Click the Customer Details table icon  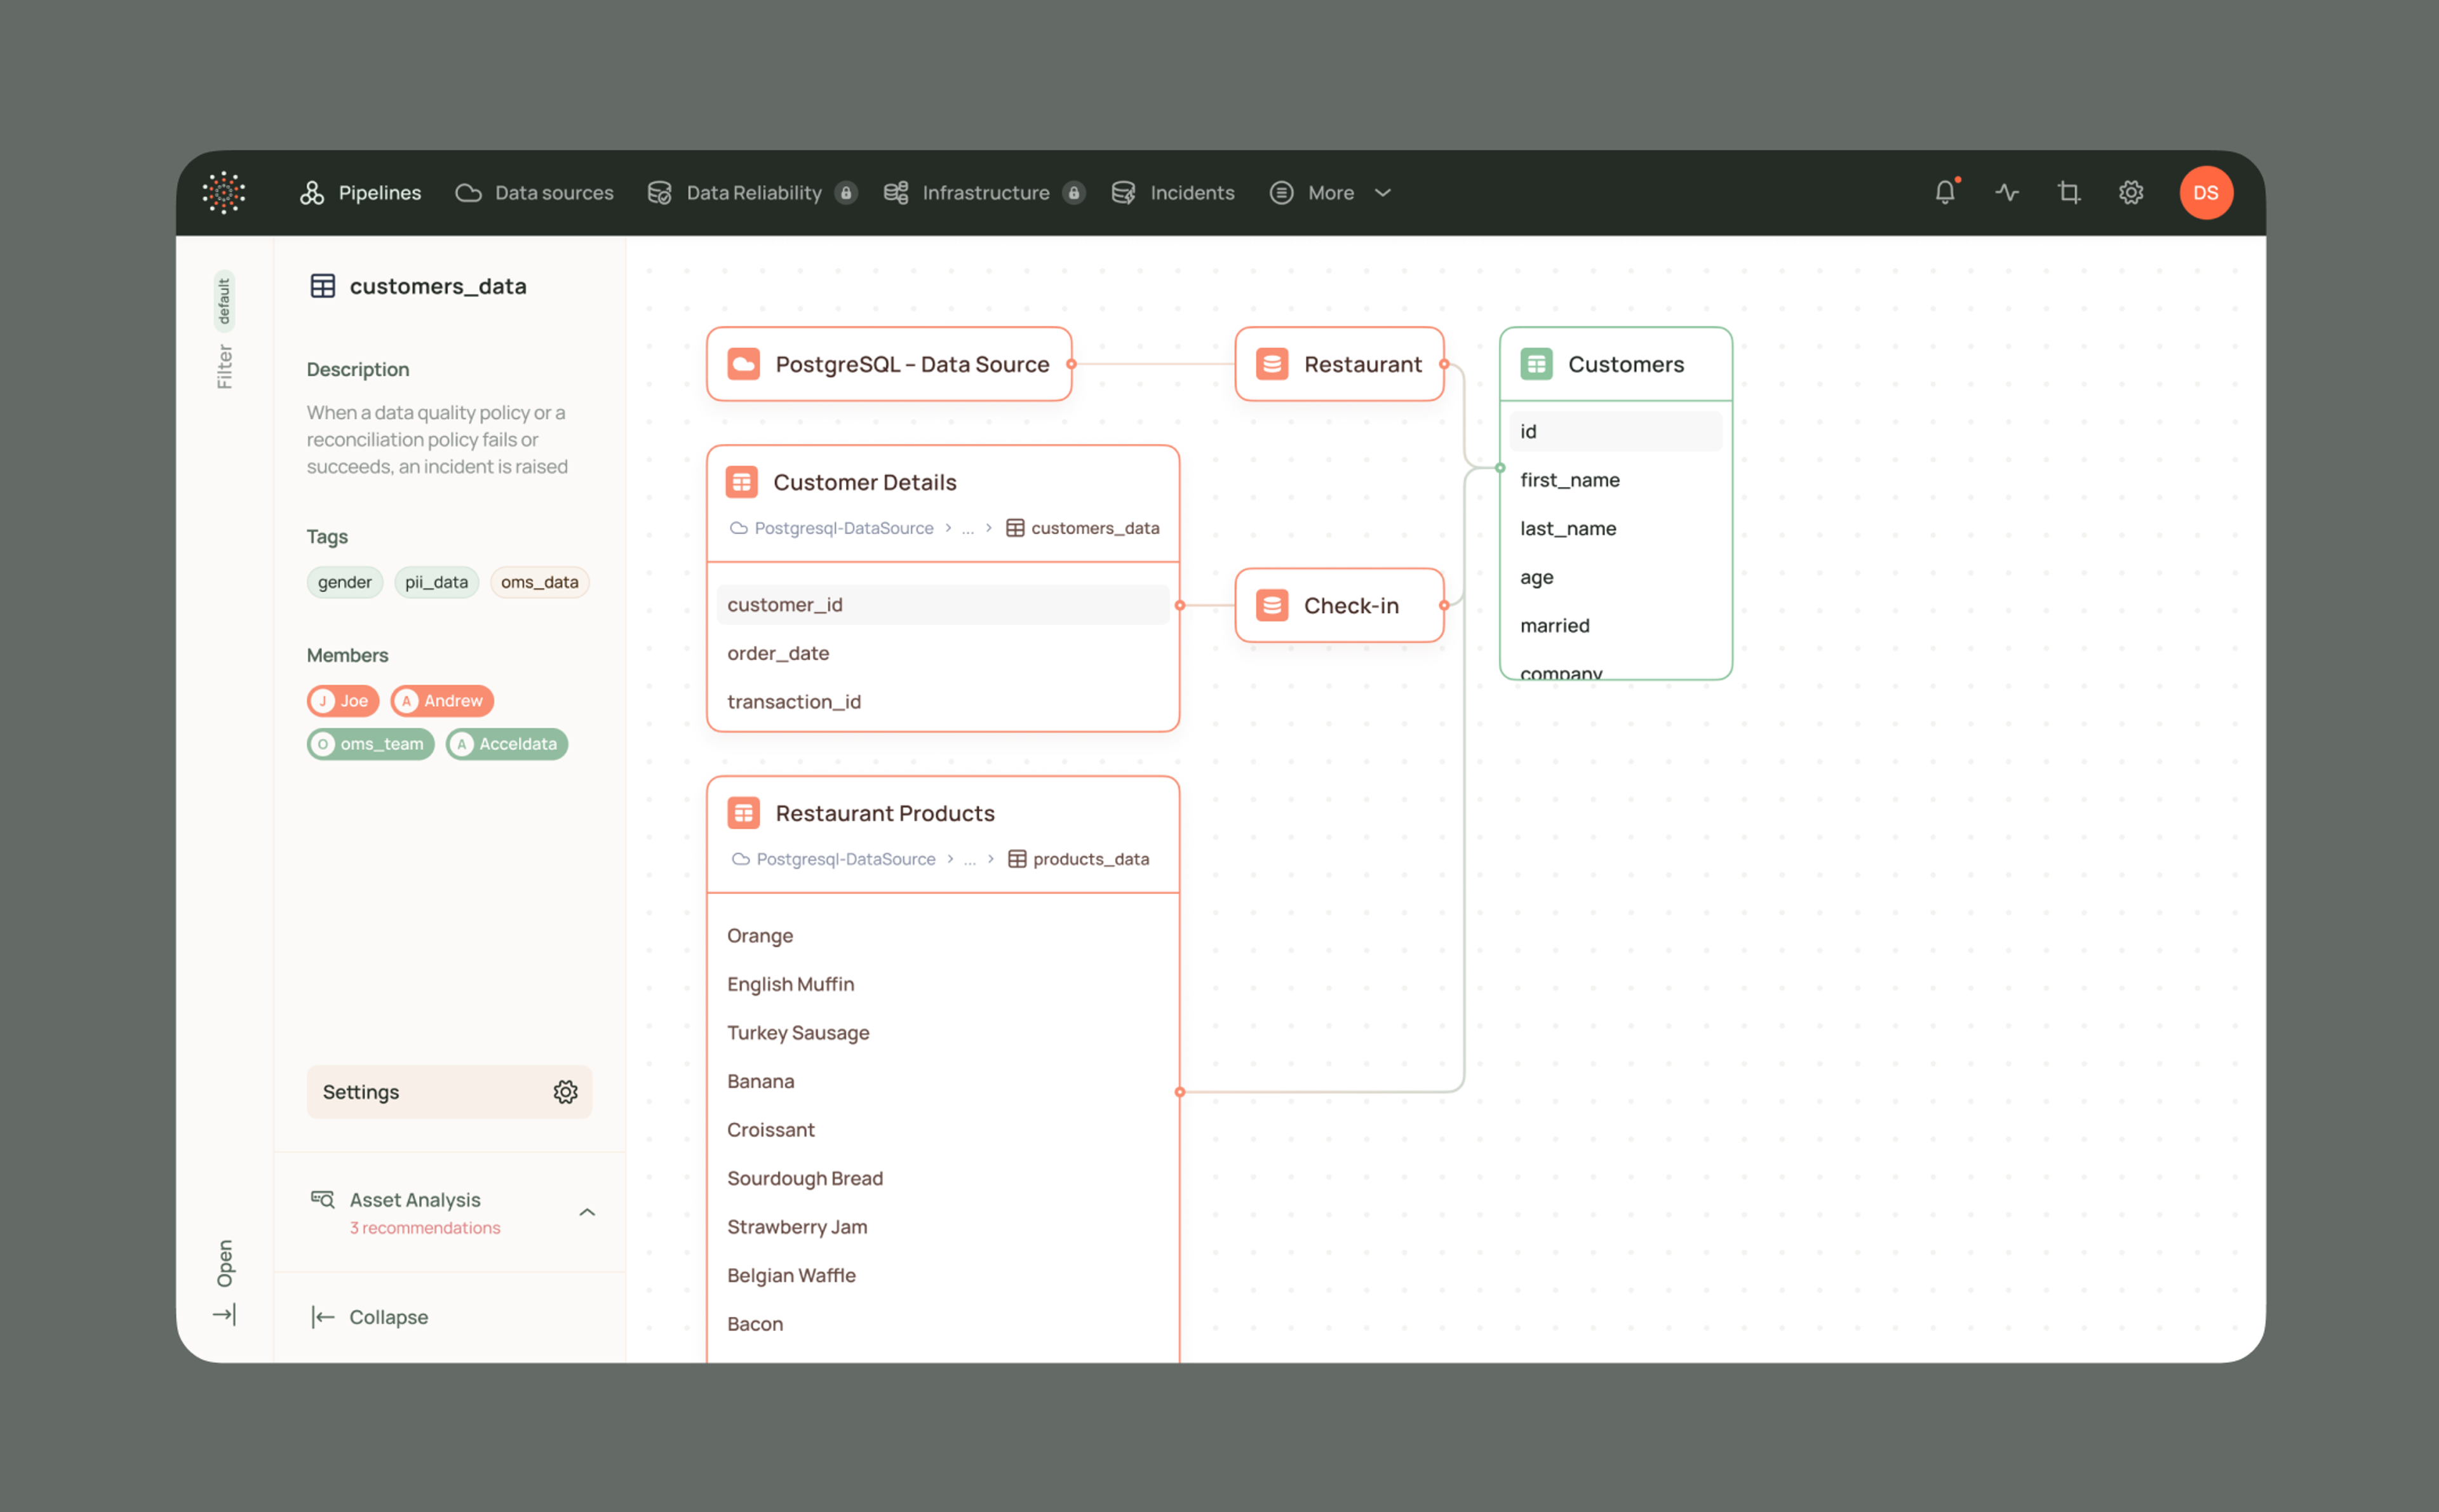741,482
